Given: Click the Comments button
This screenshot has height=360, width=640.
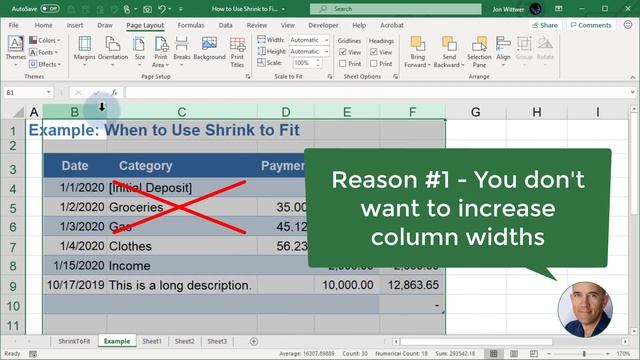Looking at the screenshot, I should click(x=591, y=25).
